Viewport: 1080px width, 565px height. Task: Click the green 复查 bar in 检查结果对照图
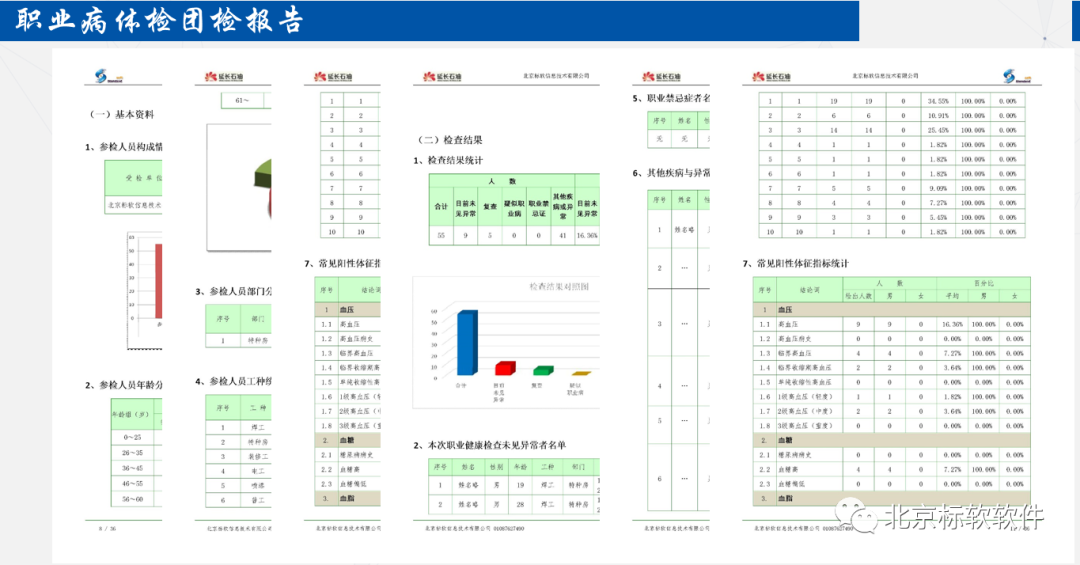tap(543, 371)
